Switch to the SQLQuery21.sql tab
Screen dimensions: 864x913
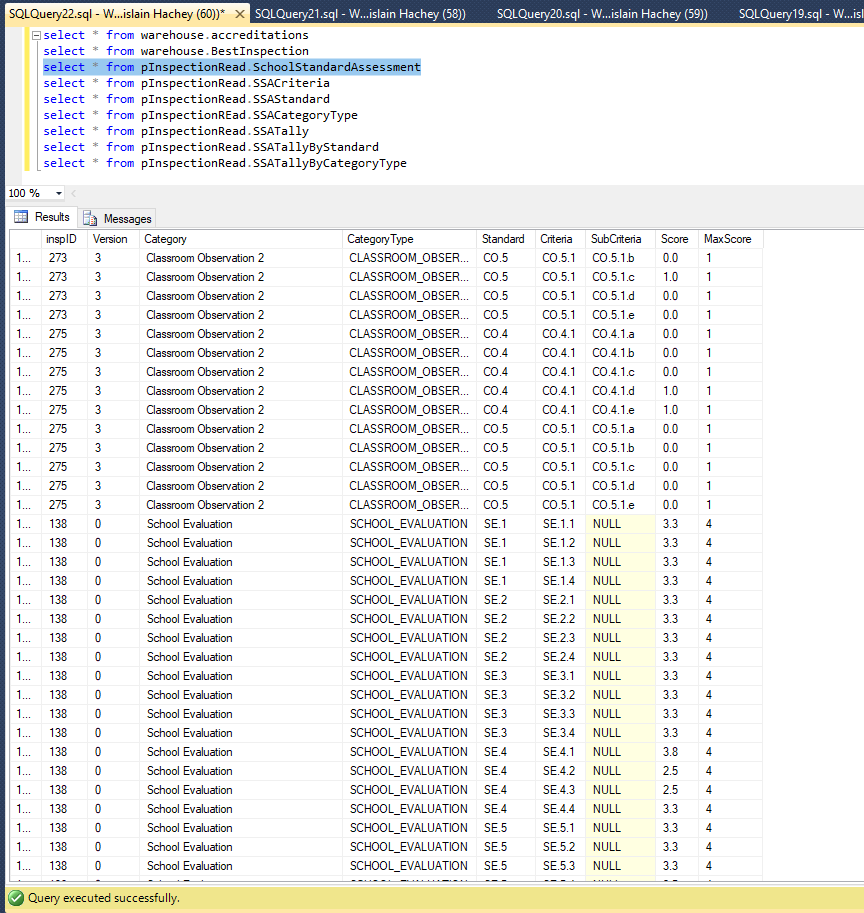(360, 14)
